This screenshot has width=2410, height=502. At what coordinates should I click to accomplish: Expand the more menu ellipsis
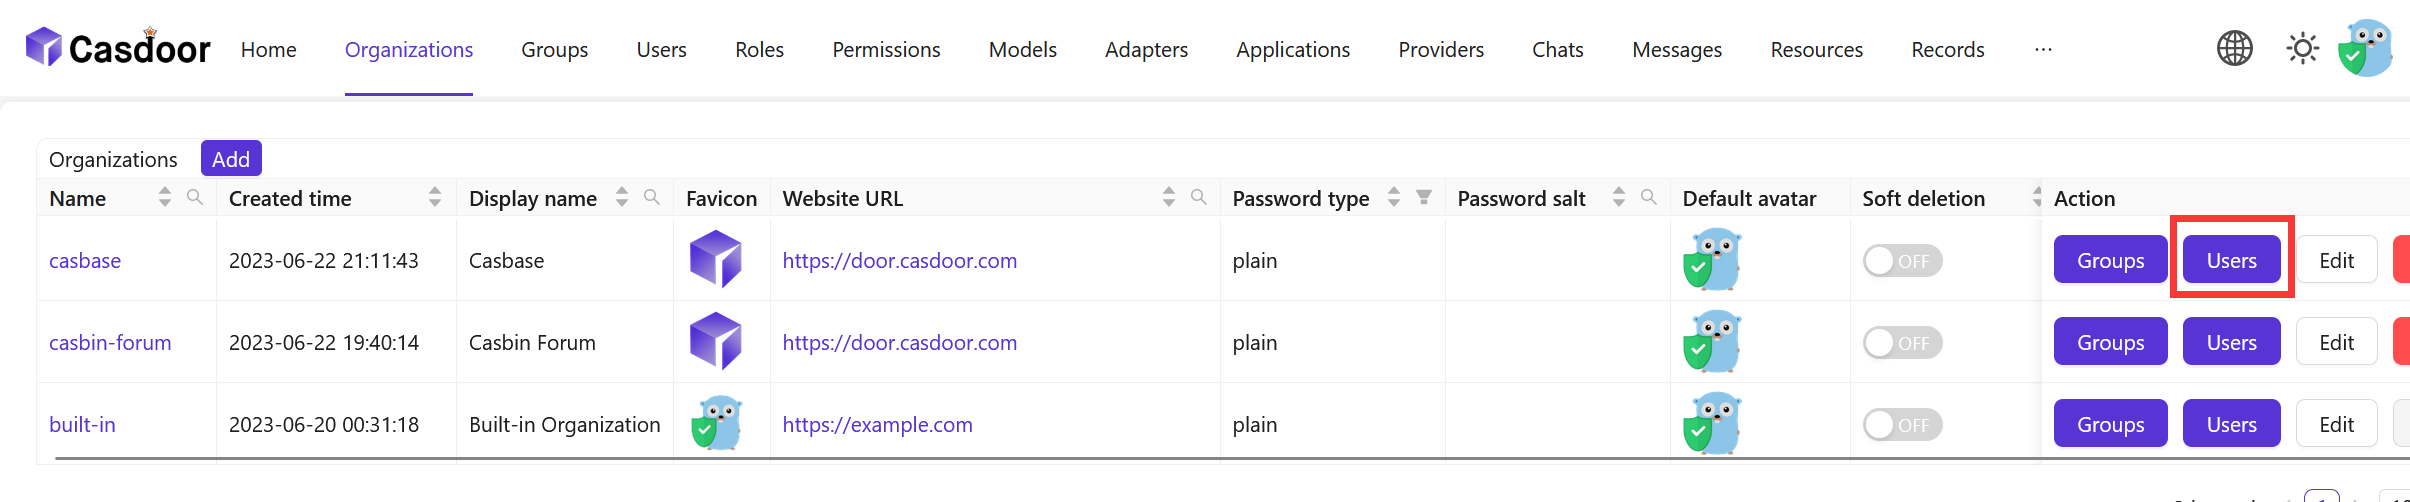2043,50
